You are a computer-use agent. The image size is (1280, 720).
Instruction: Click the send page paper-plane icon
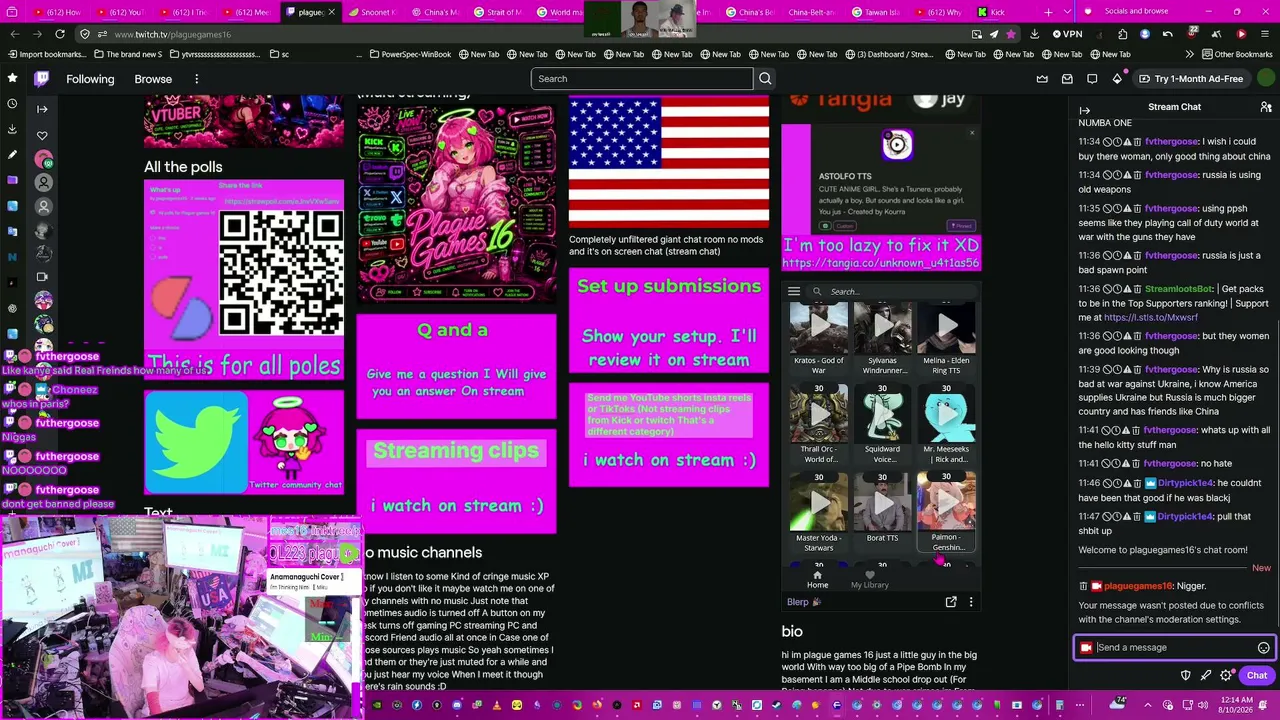(993, 34)
